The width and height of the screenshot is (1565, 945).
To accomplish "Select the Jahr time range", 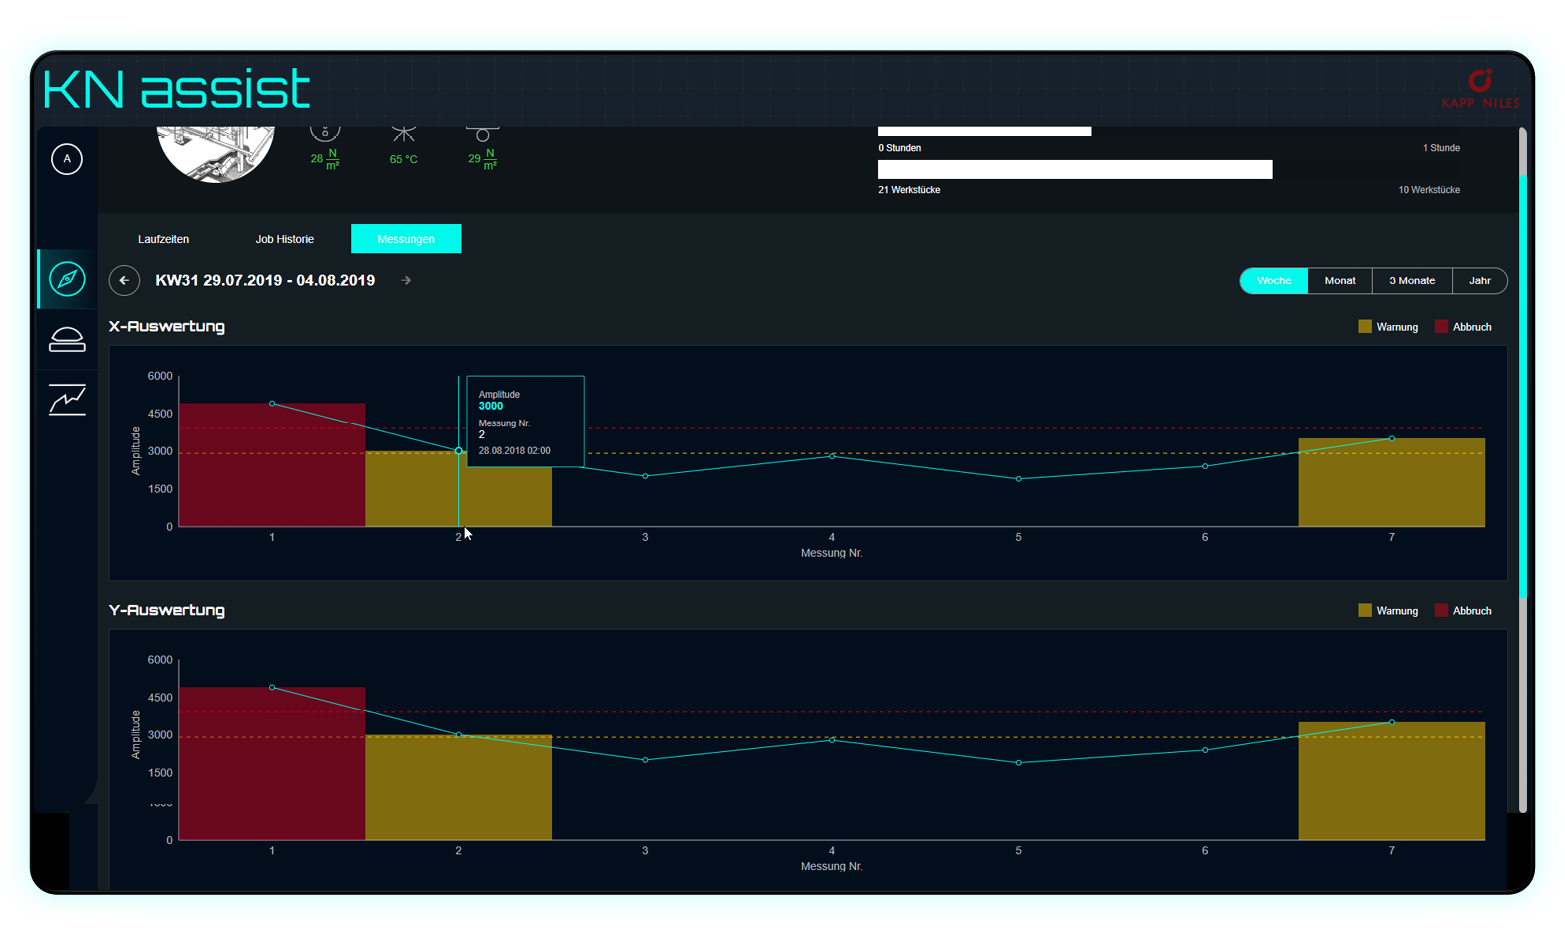I will point(1480,281).
